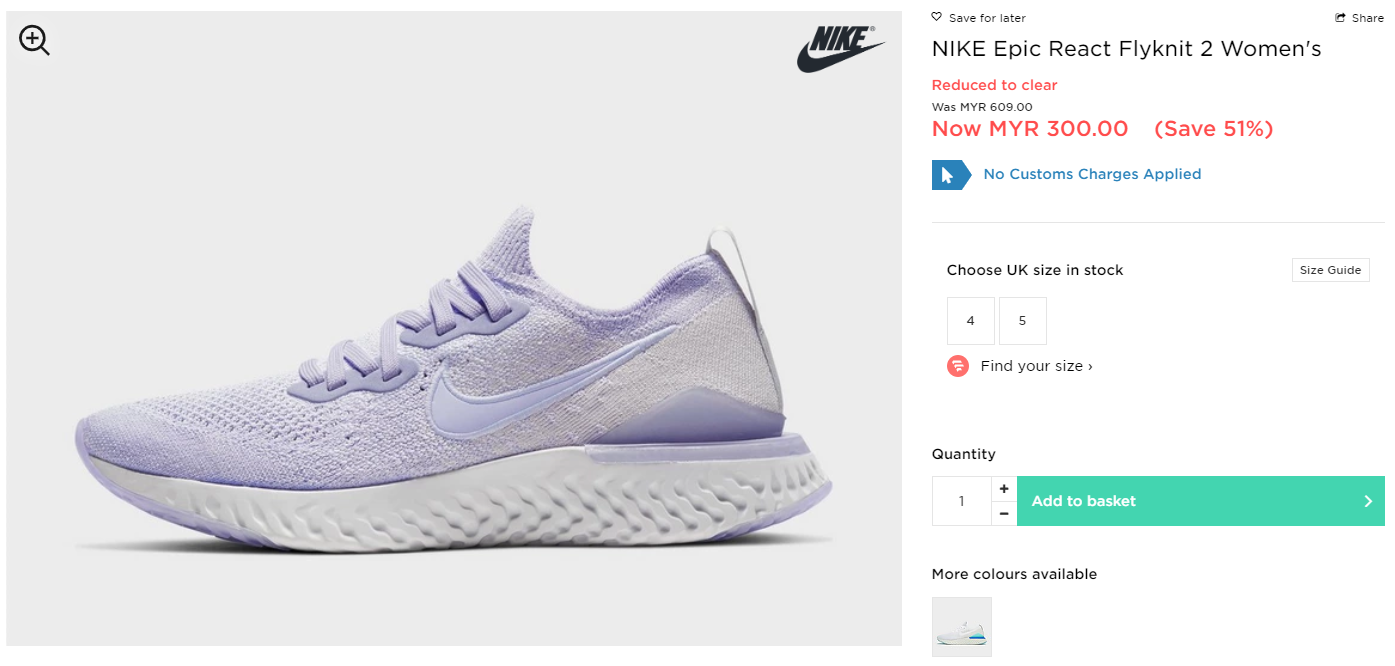The image size is (1395, 666).
Task: Open the Size Guide
Action: pos(1330,270)
